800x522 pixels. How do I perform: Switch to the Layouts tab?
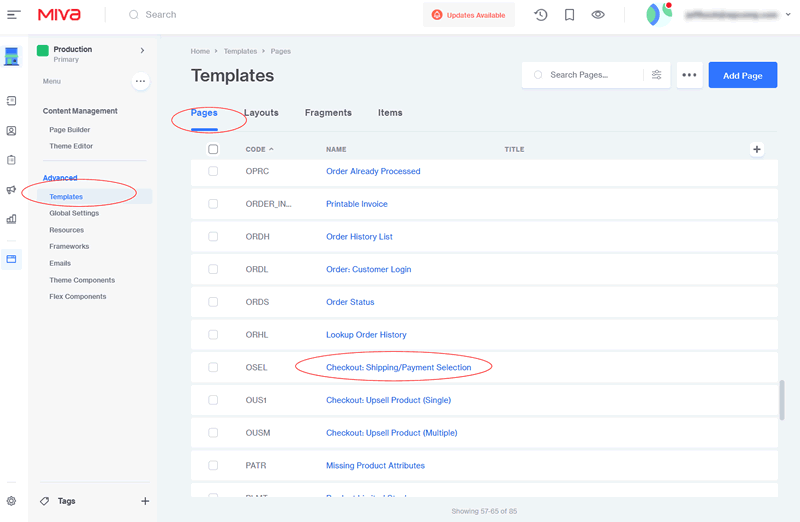pos(261,113)
